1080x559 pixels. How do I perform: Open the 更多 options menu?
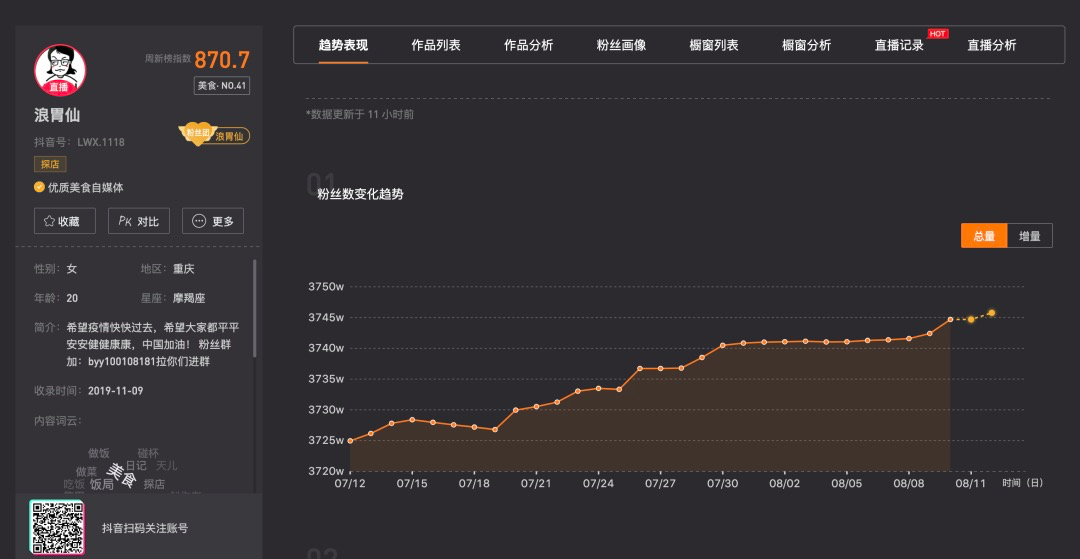point(212,221)
